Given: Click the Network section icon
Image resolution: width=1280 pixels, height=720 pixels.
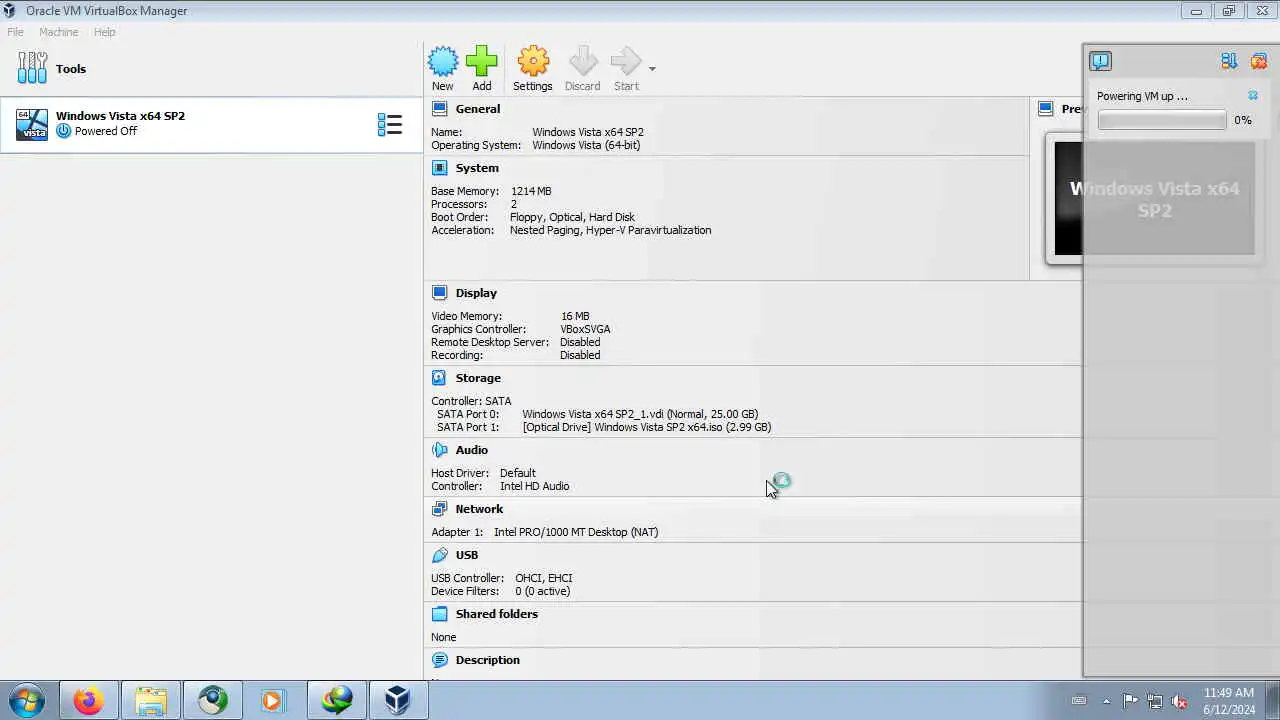Looking at the screenshot, I should (x=439, y=509).
